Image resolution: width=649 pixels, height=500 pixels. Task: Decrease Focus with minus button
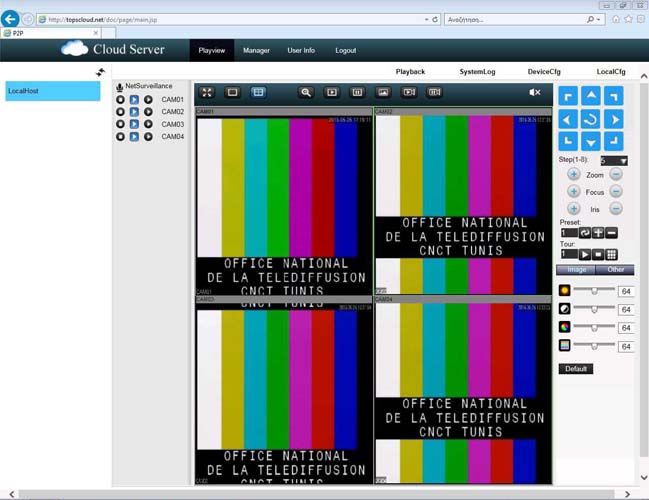616,192
